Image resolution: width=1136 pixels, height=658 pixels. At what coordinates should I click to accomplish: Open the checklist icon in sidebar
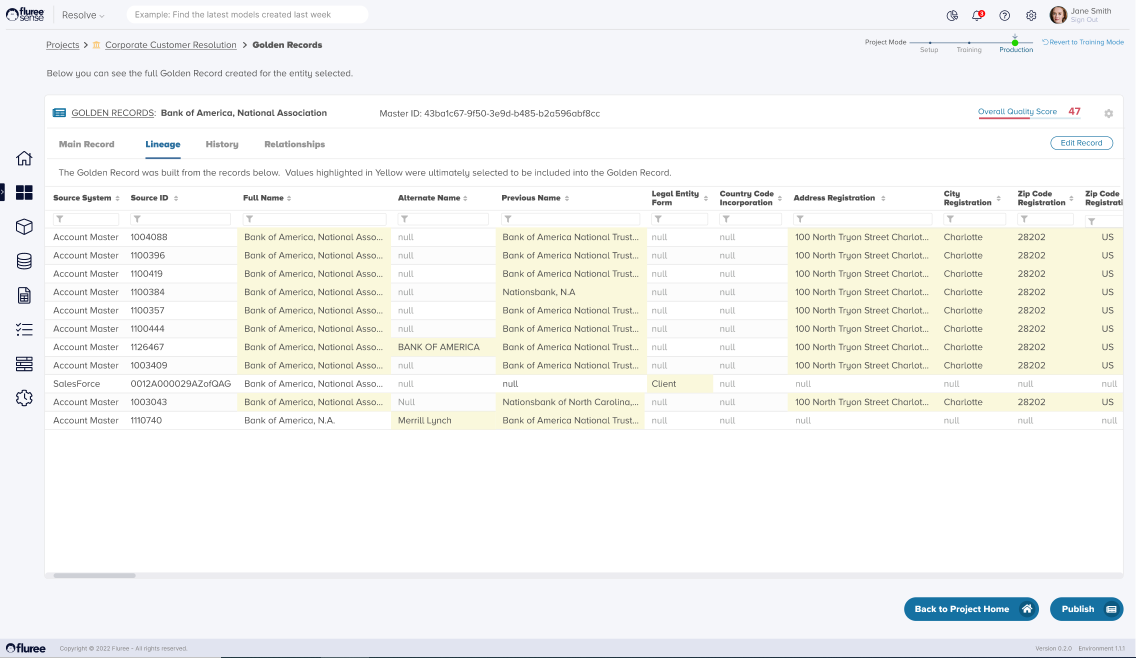pyautogui.click(x=24, y=329)
